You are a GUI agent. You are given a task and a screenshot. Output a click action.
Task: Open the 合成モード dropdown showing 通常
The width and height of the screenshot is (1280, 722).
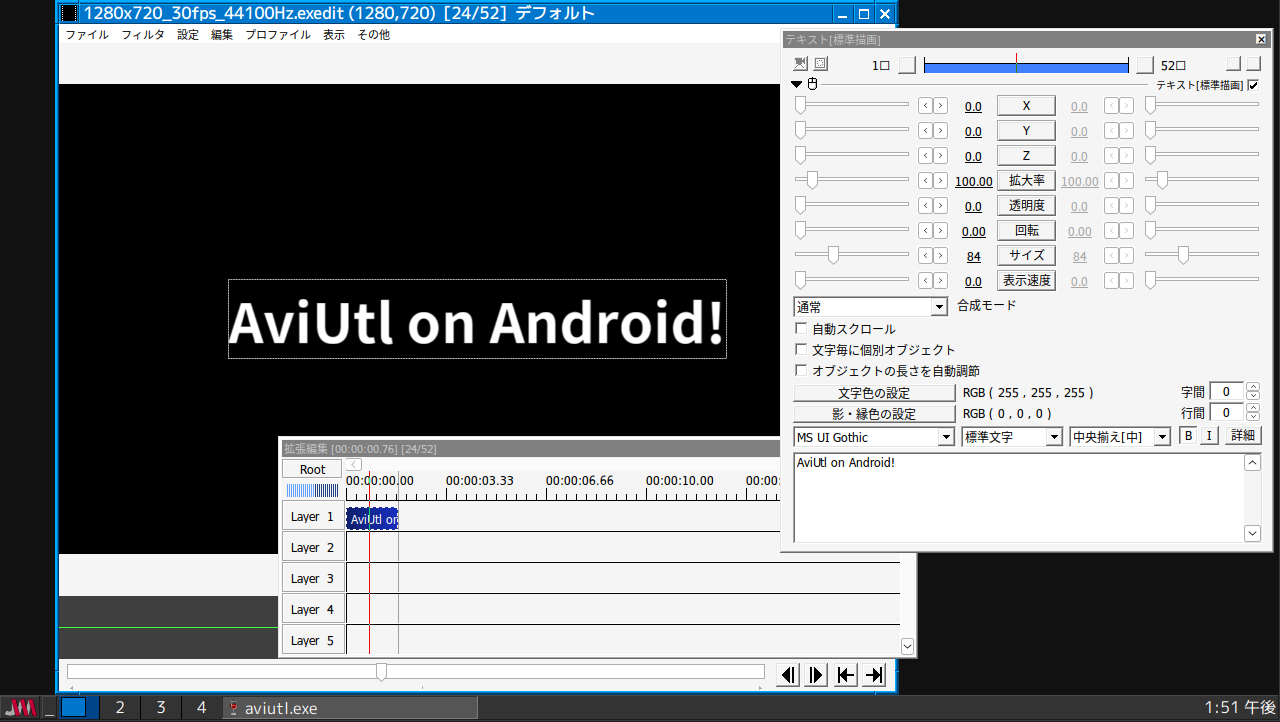pos(940,305)
